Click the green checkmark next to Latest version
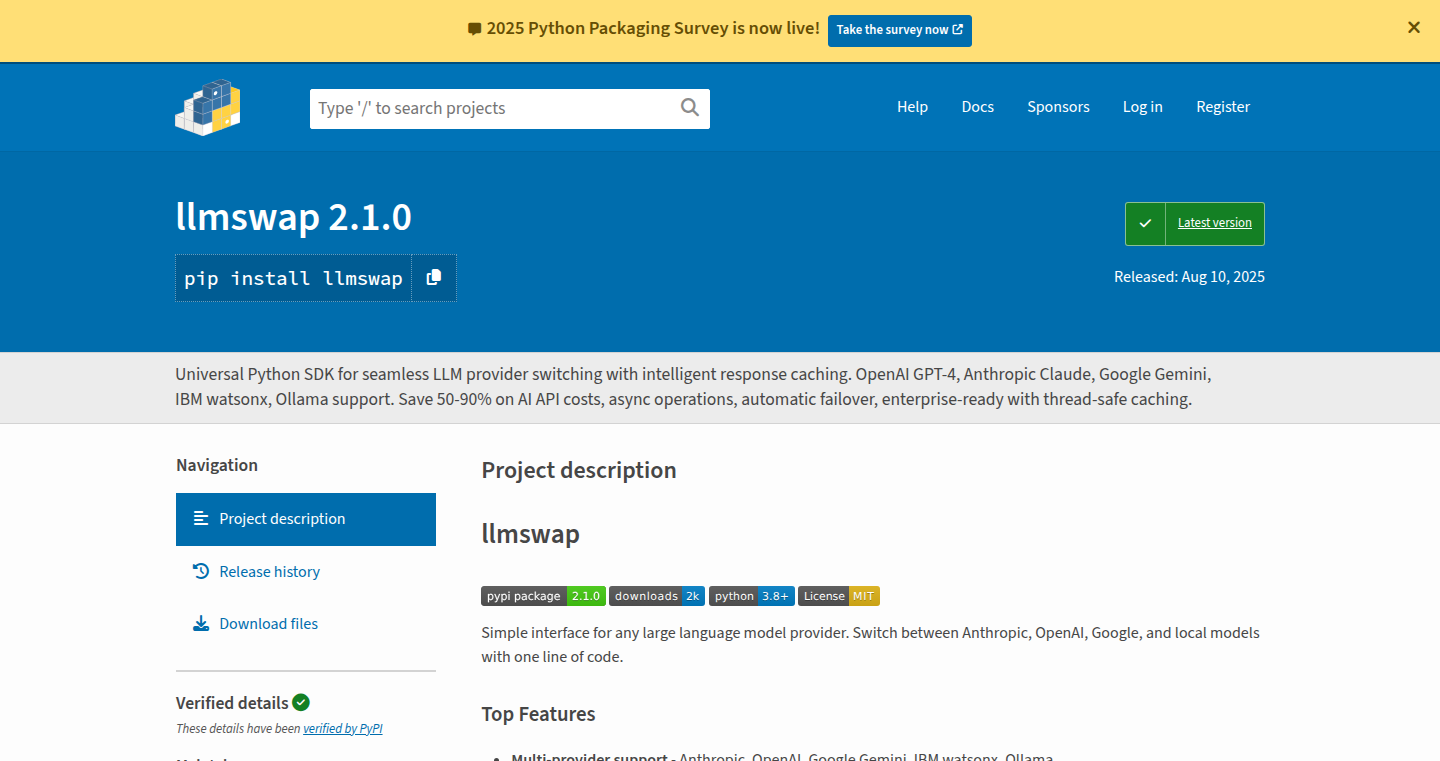This screenshot has width=1440, height=761. click(x=1145, y=223)
